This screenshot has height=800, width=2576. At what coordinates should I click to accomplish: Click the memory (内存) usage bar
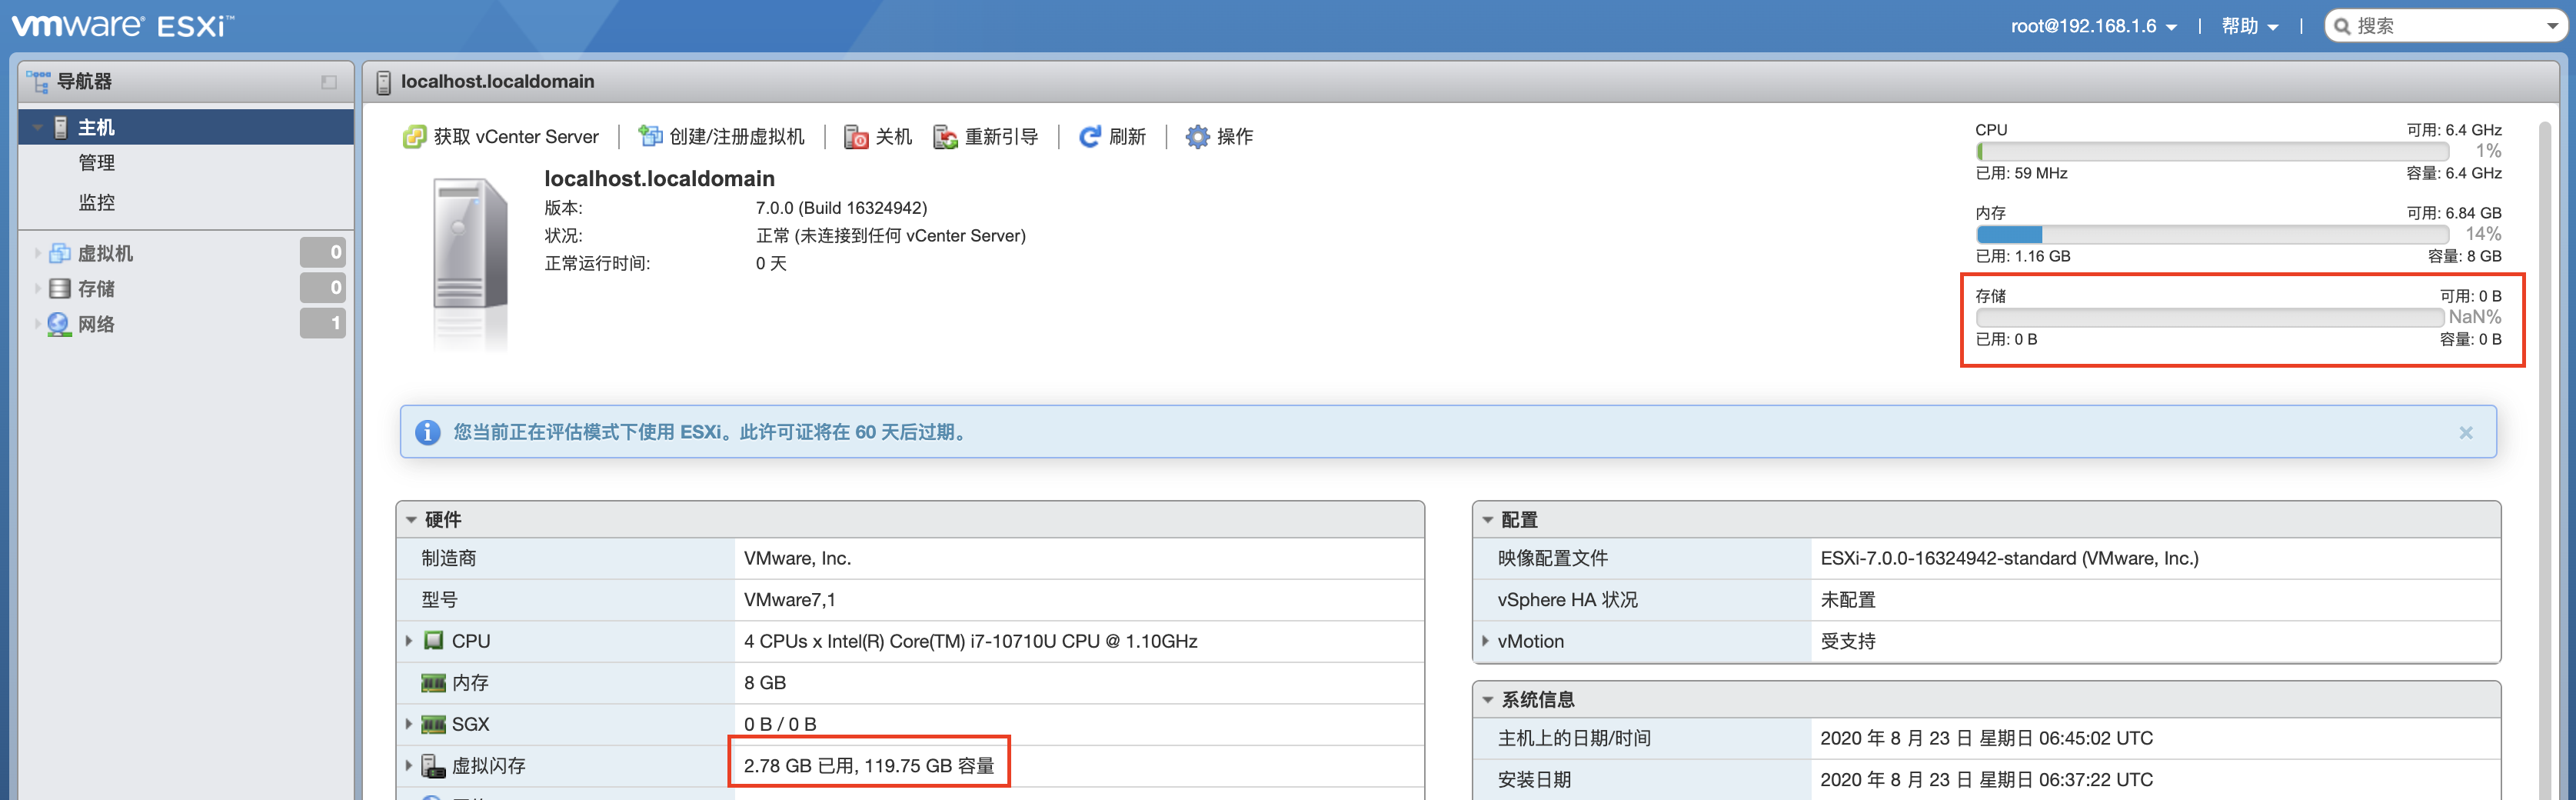tap(2212, 234)
